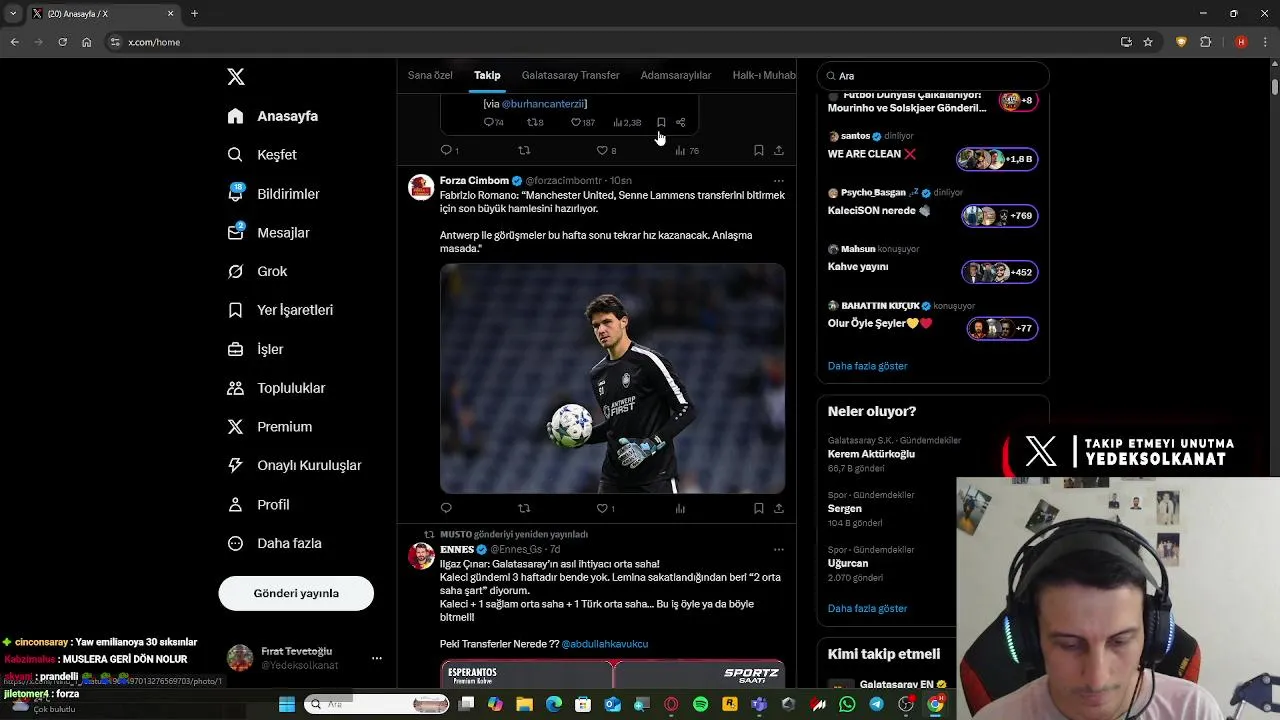This screenshot has width=1280, height=720.
Task: Click the Ara search field on X
Action: click(x=933, y=76)
